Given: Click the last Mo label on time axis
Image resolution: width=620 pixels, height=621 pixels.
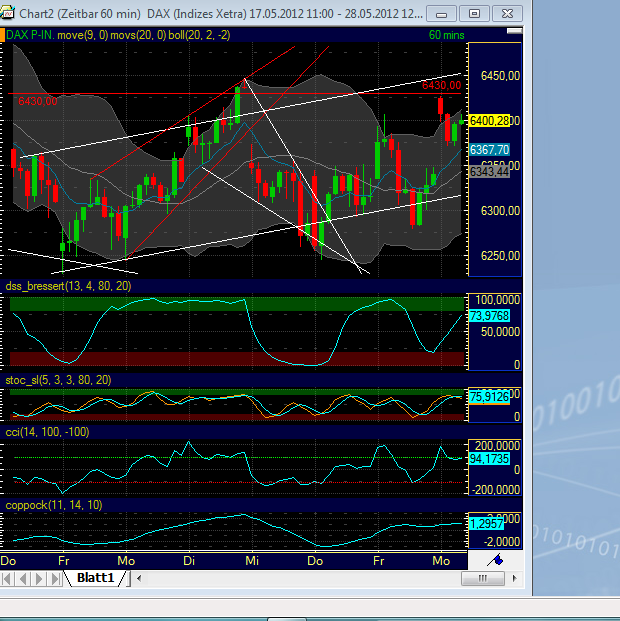Looking at the screenshot, I should 441,561.
